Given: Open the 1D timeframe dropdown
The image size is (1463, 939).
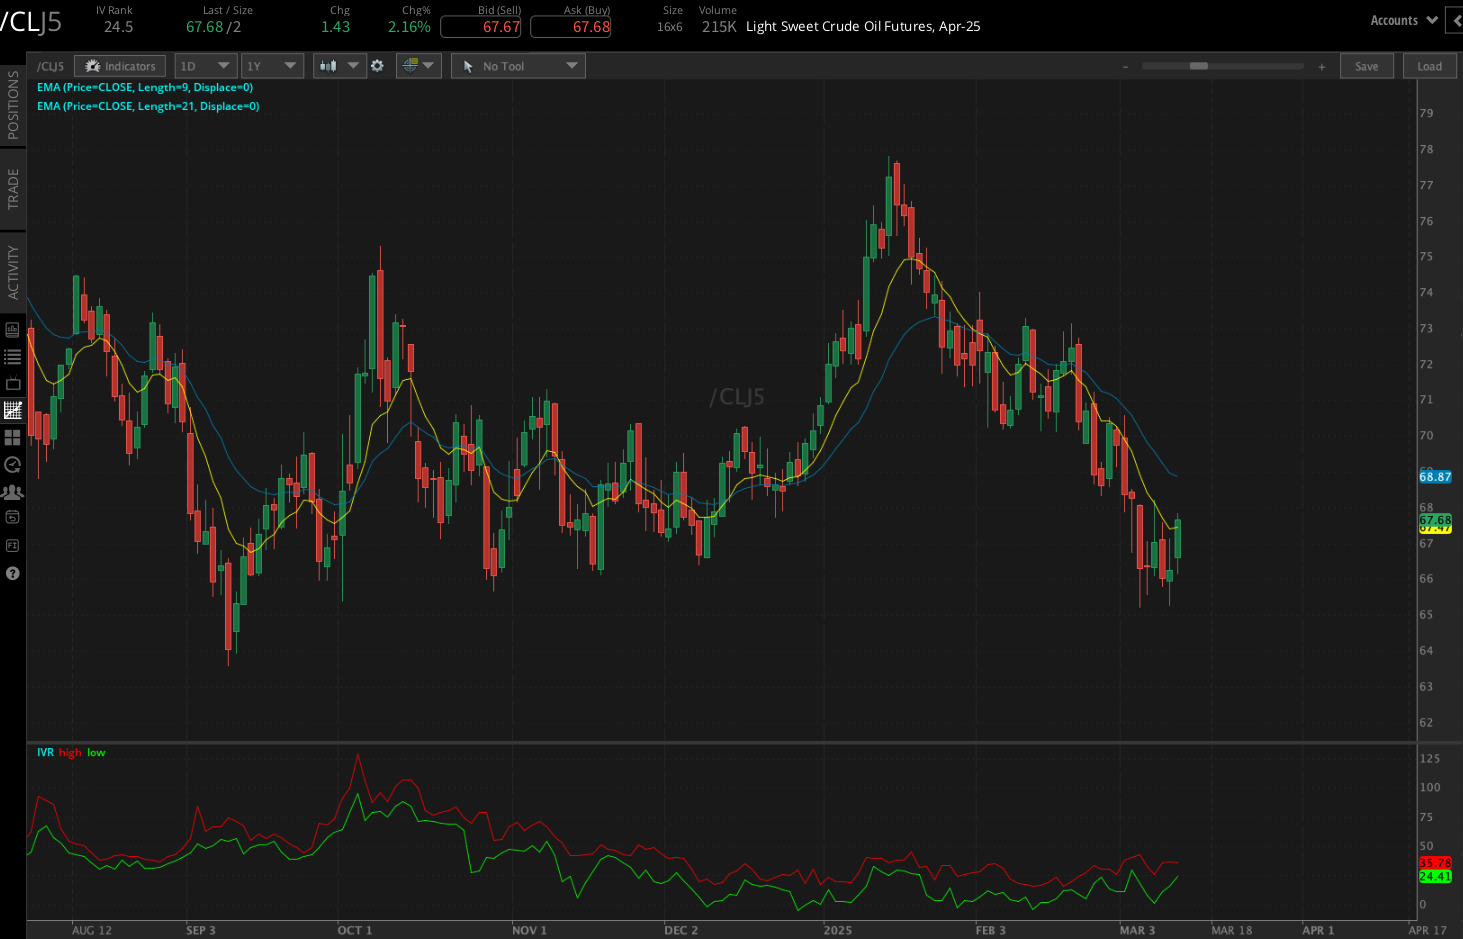Looking at the screenshot, I should point(205,65).
